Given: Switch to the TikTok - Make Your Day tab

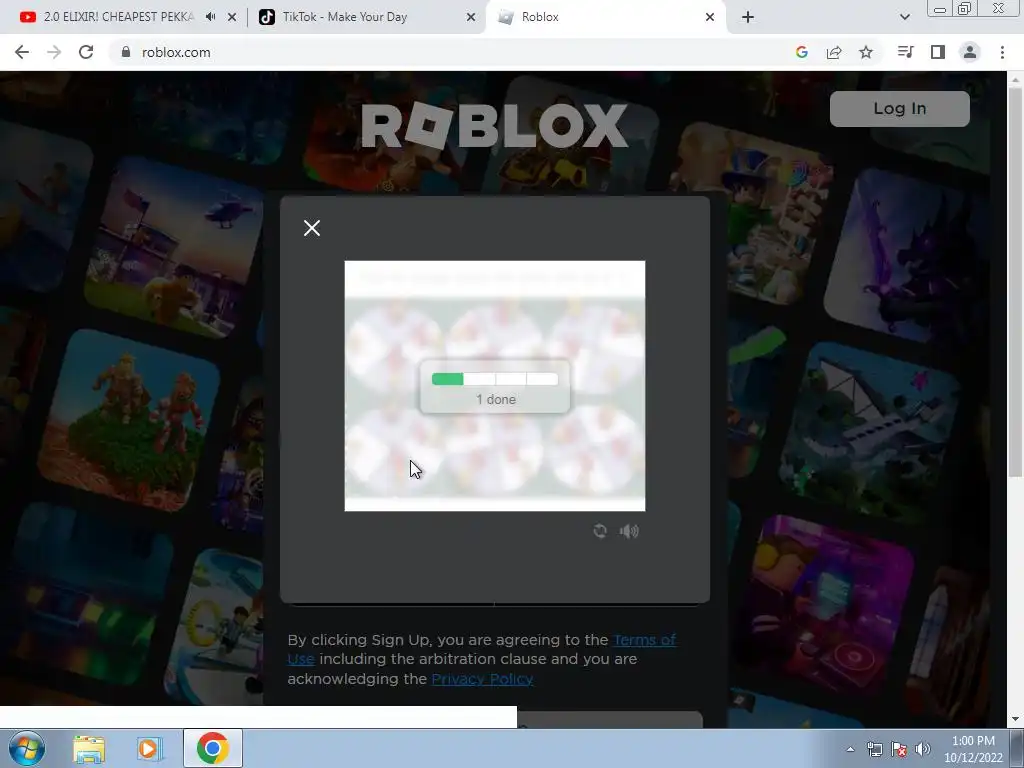Looking at the screenshot, I should pyautogui.click(x=344, y=17).
